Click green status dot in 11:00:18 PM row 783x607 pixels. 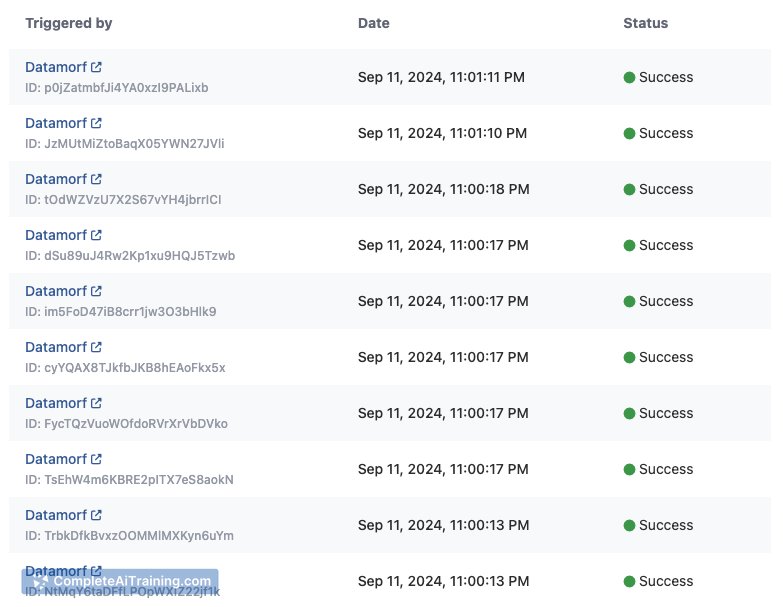point(629,189)
